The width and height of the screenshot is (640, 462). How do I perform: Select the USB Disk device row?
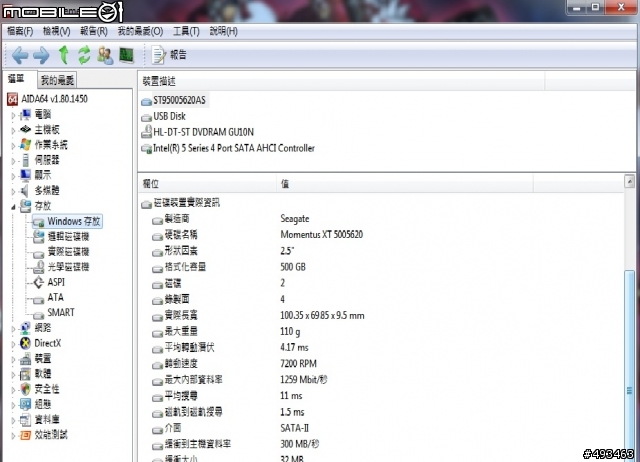[164, 116]
